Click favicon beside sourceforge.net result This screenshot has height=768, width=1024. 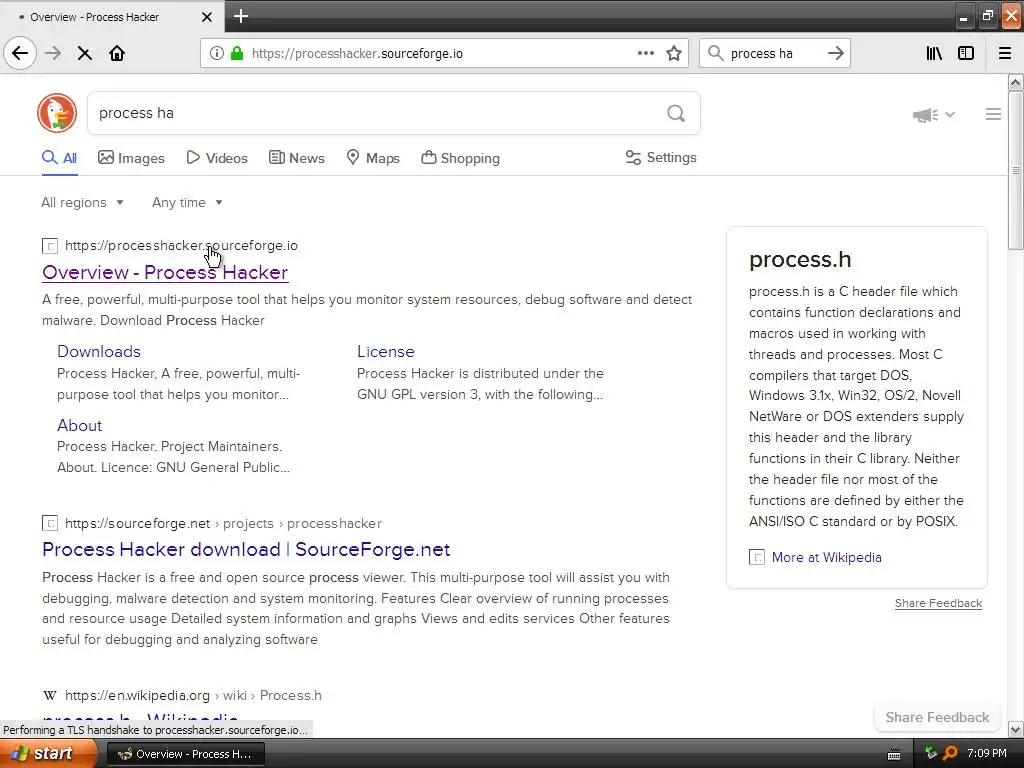tap(50, 523)
